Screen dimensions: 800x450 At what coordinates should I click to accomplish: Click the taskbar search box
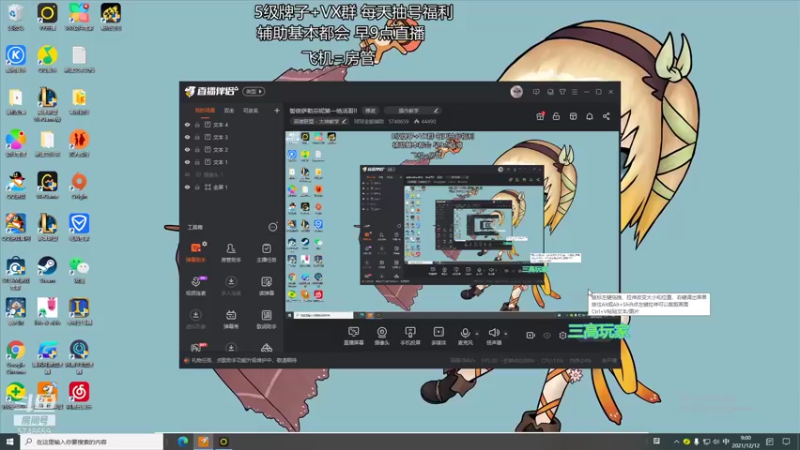pos(92,441)
